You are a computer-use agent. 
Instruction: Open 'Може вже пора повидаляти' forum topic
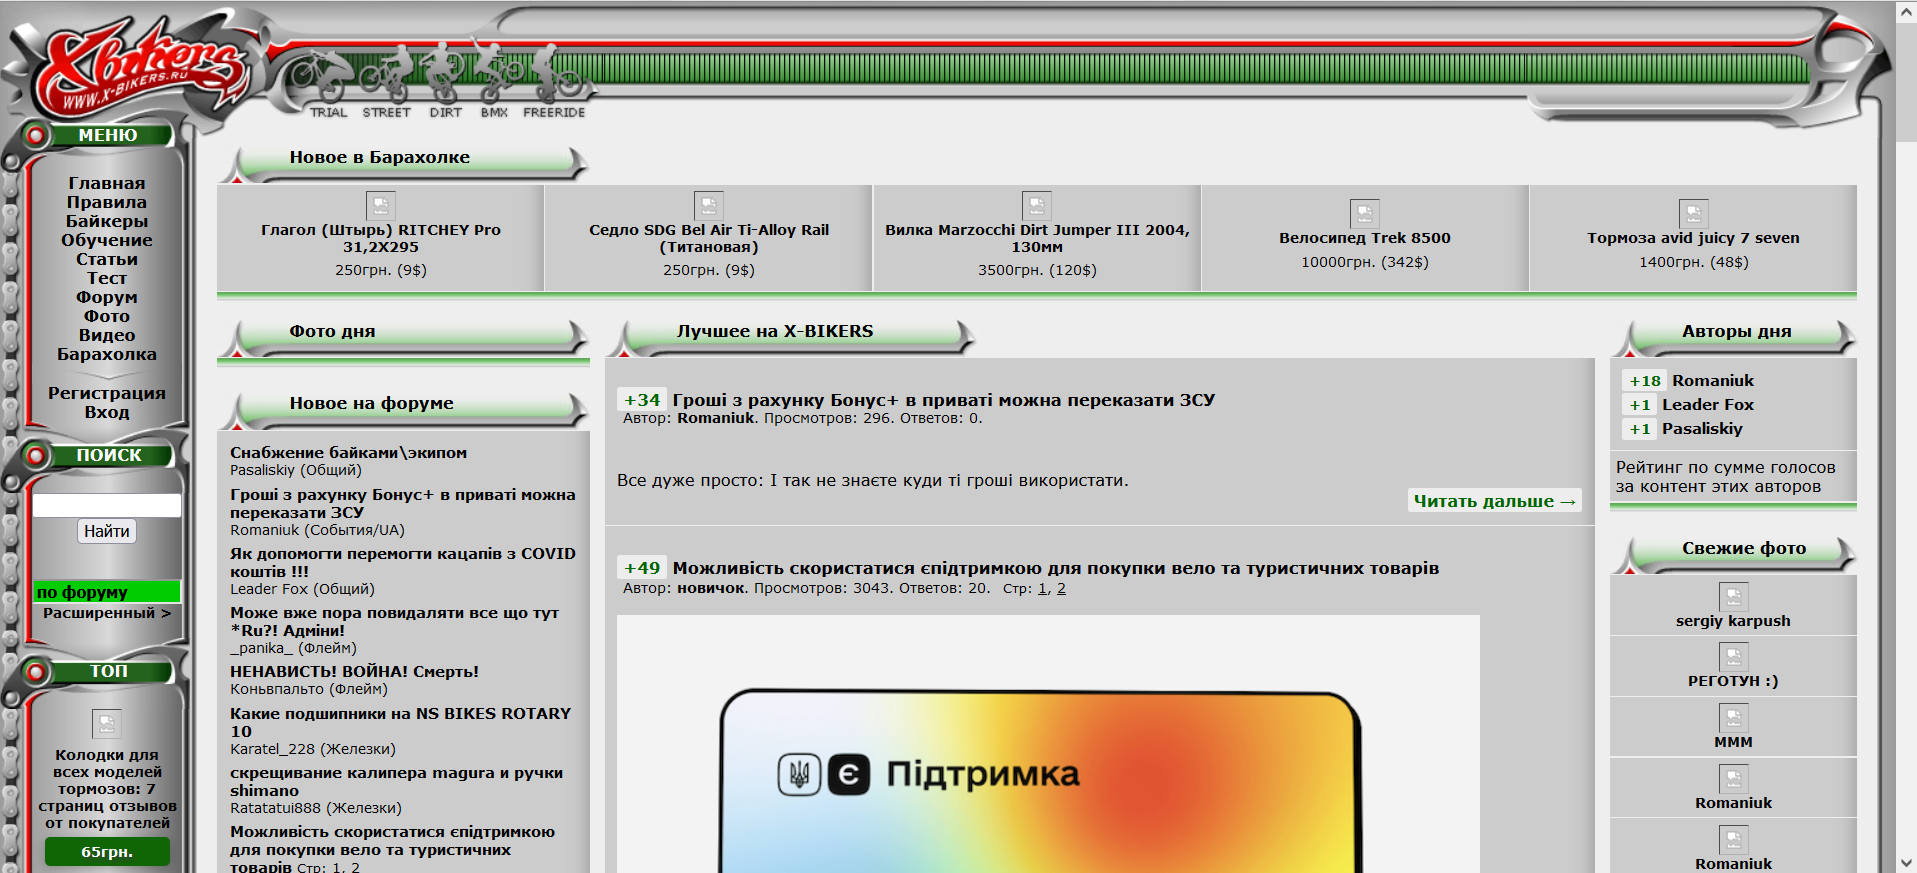pos(394,621)
